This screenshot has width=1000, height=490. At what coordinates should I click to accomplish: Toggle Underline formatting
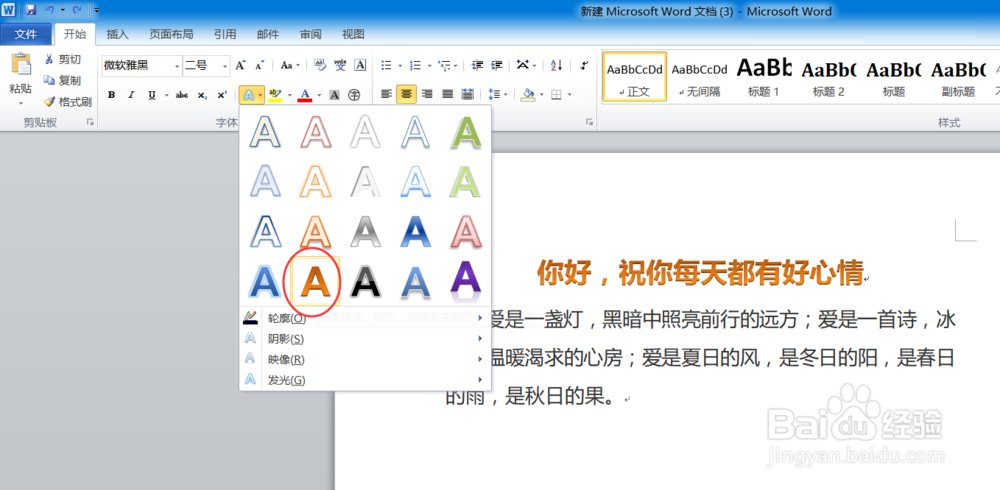(x=152, y=95)
